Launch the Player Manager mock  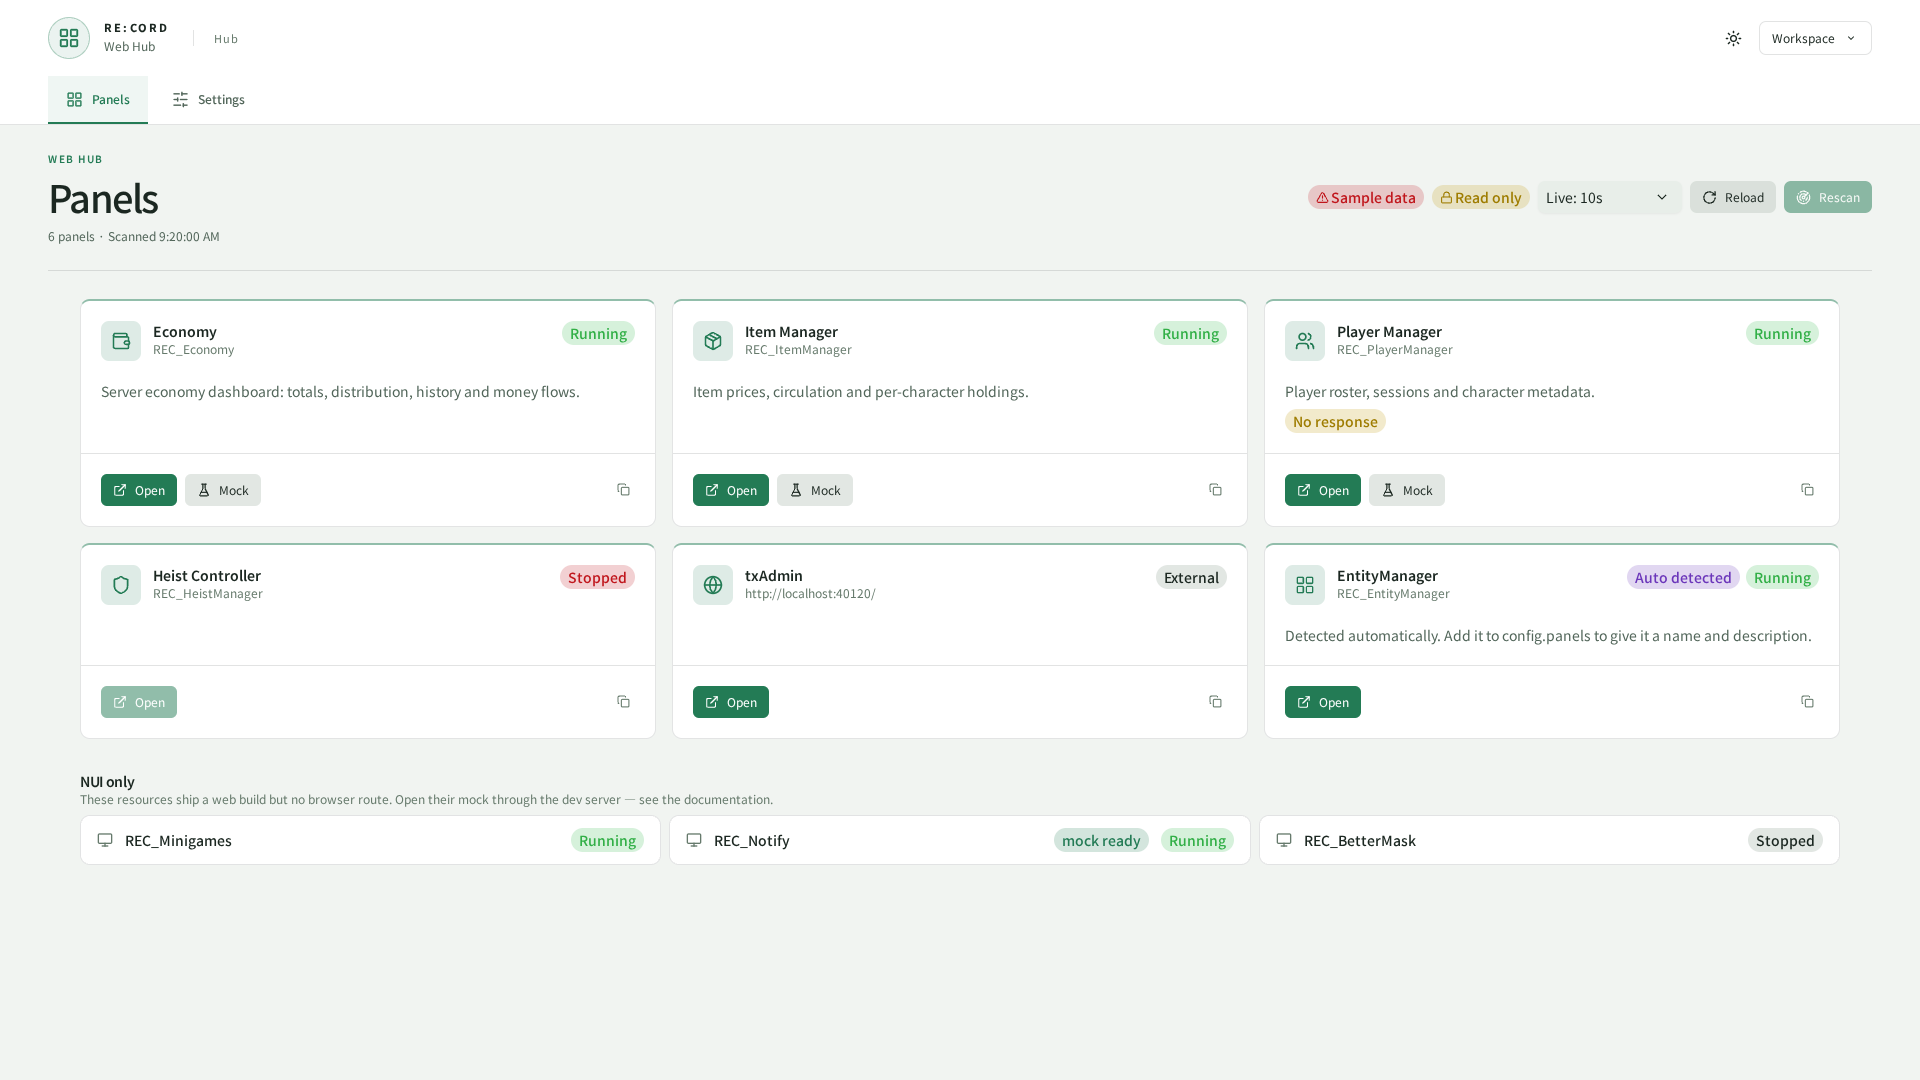coord(1407,490)
